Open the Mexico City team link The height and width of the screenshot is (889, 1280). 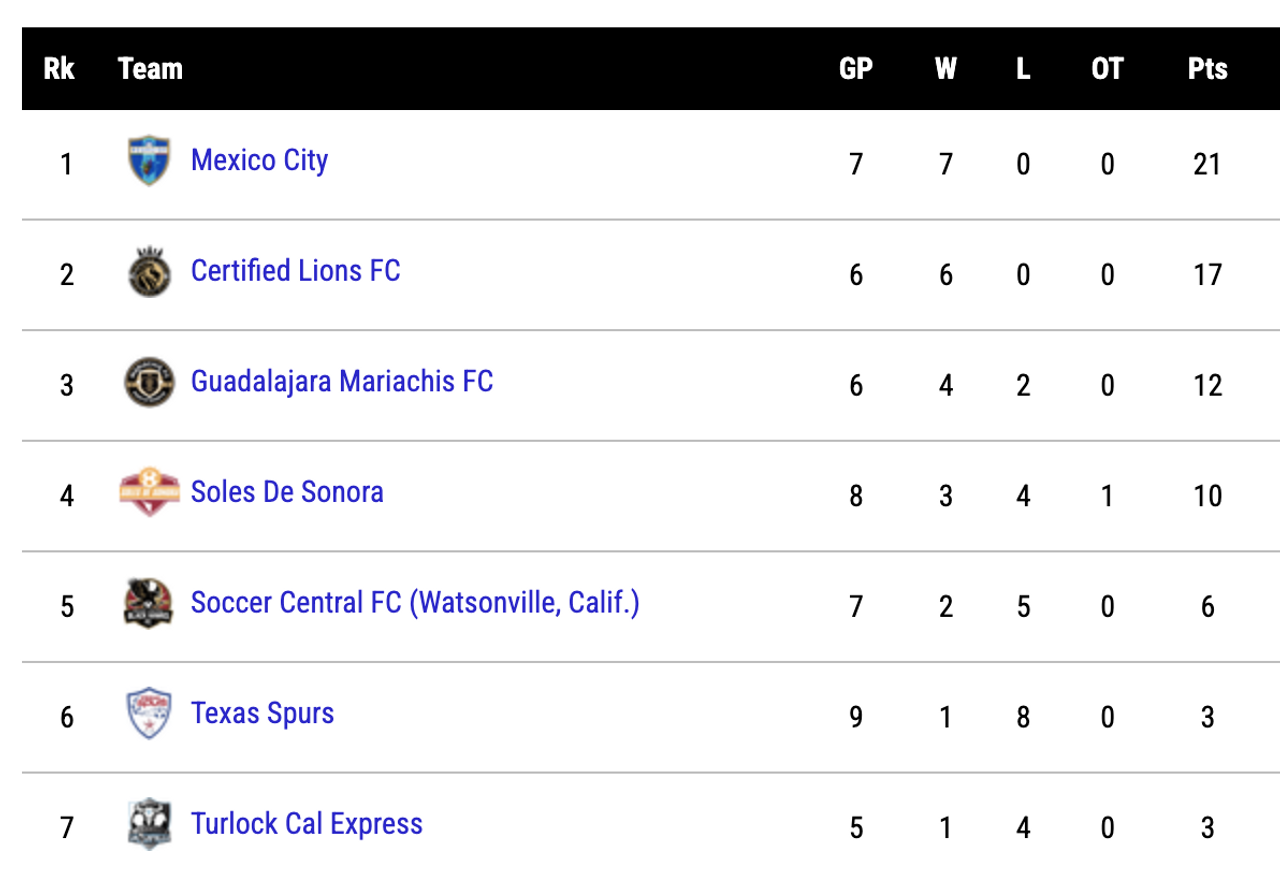259,160
